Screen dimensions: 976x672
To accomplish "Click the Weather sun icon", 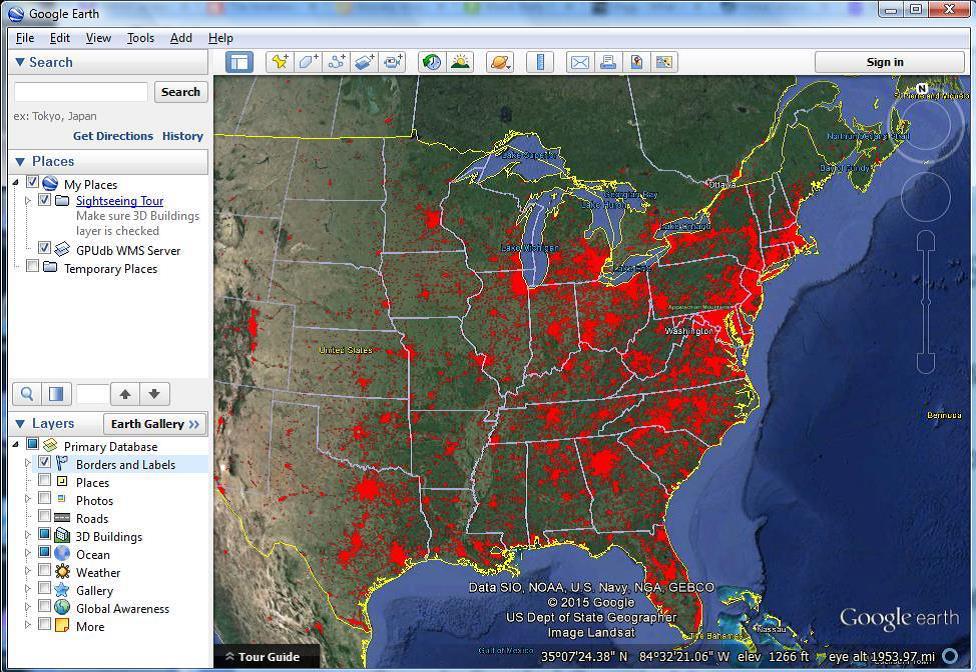I will pyautogui.click(x=62, y=571).
